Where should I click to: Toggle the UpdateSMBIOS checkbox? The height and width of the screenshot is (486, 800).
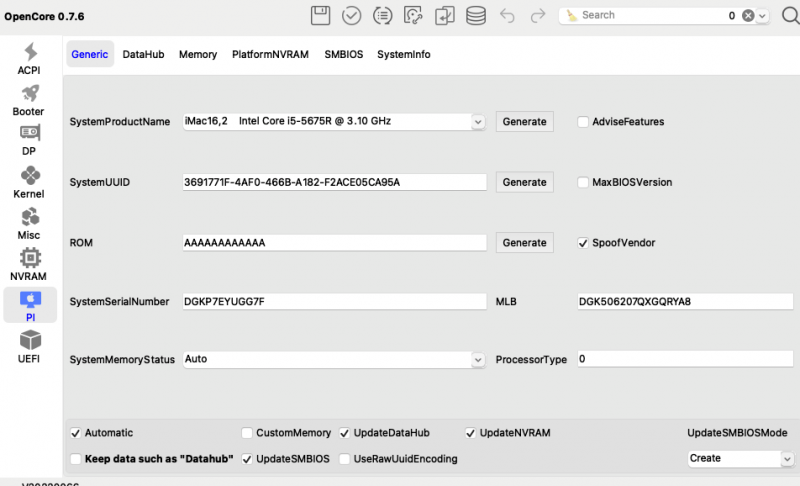[x=247, y=459]
